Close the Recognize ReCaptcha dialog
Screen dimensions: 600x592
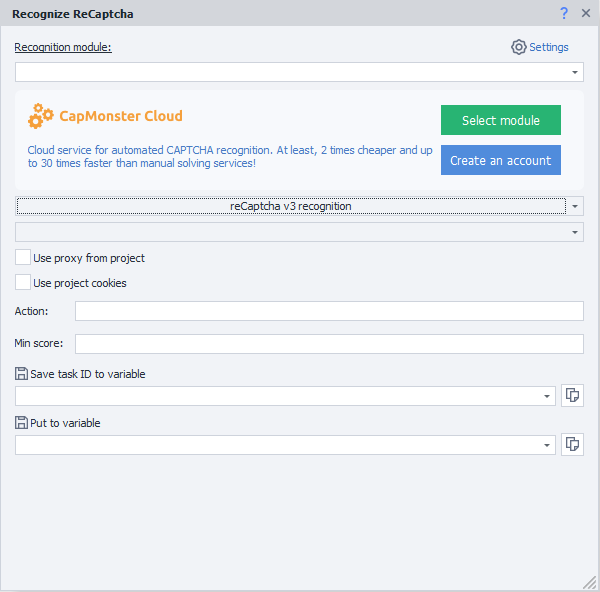point(584,13)
